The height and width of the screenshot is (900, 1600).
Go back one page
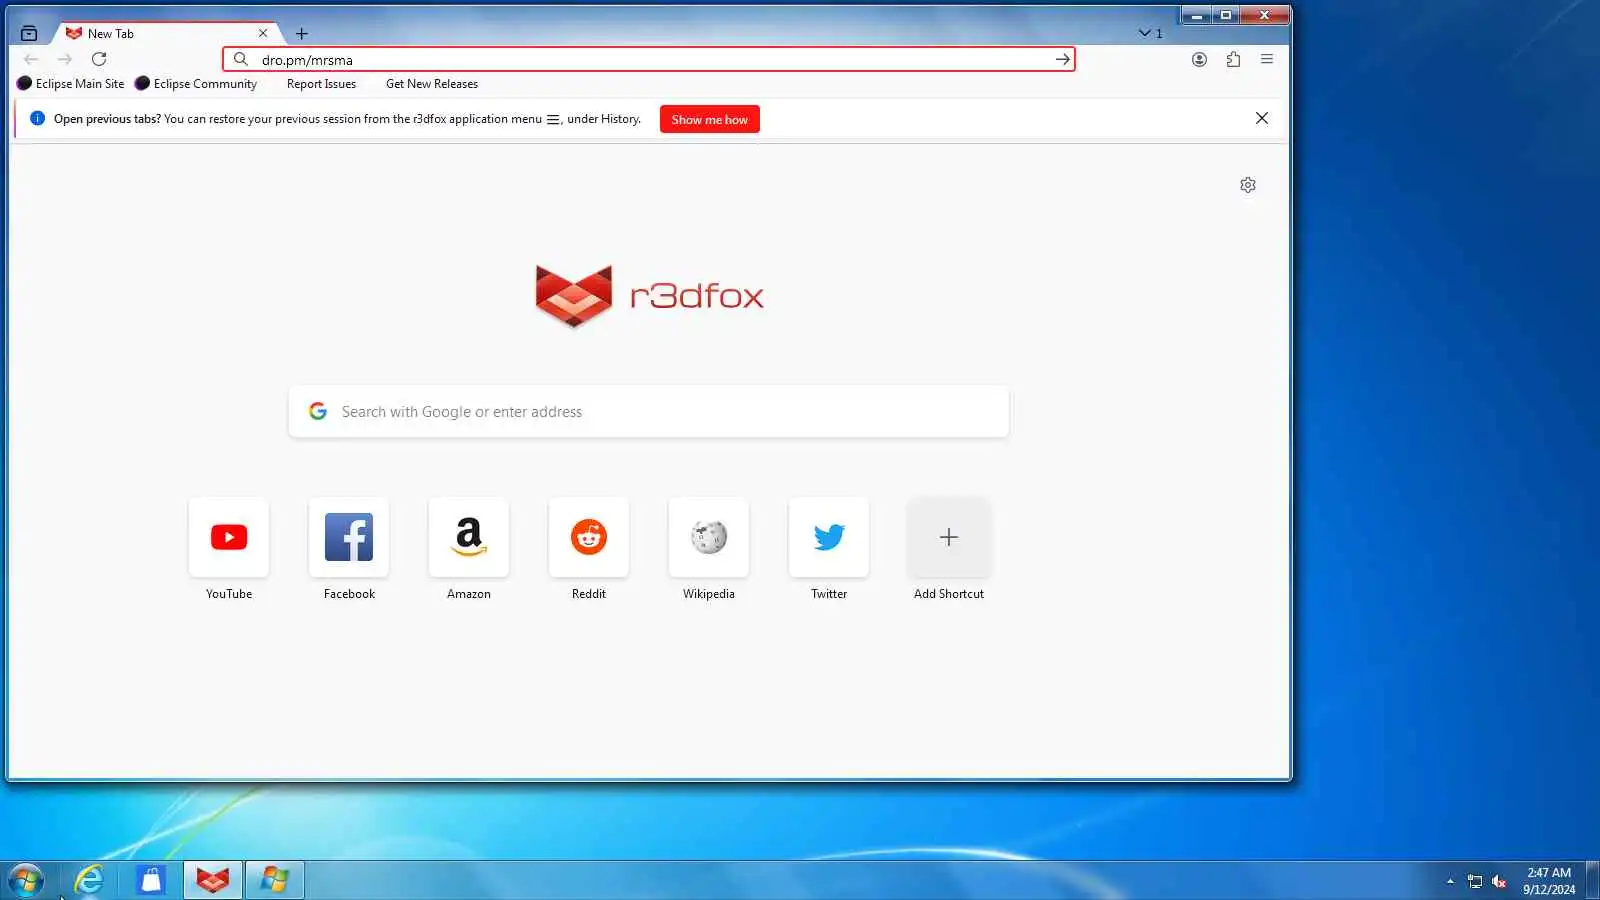(31, 59)
